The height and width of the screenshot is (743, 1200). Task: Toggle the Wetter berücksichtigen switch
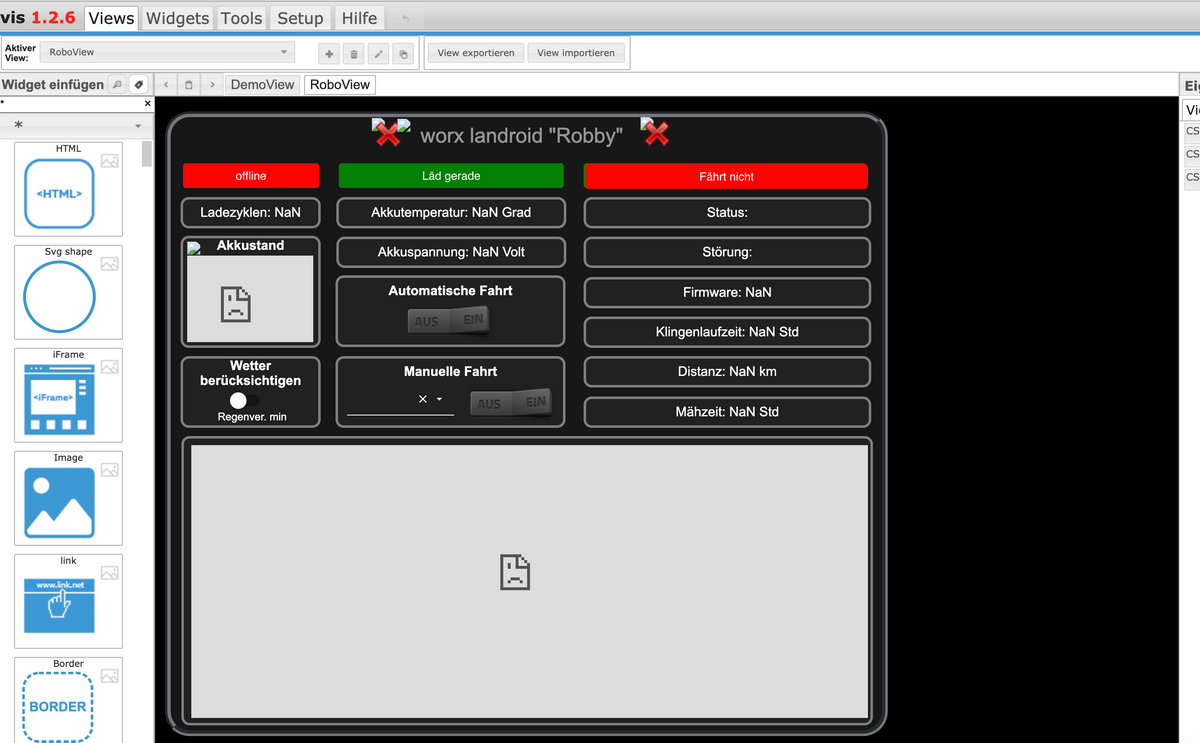[244, 400]
